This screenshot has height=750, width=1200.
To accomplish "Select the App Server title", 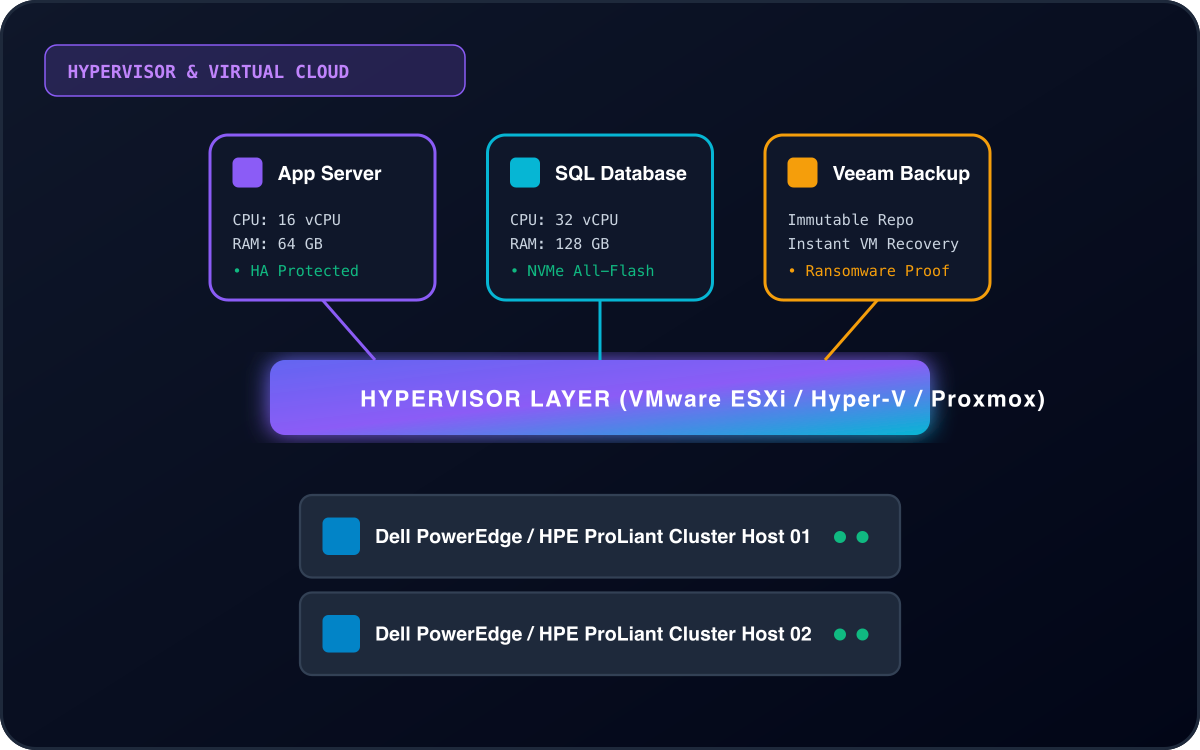I will (x=330, y=173).
